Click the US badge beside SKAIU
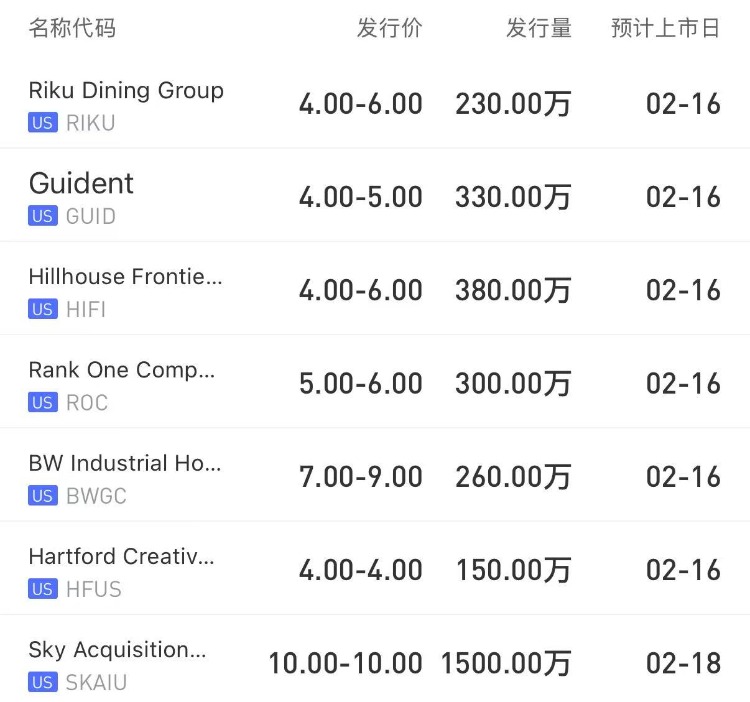750x702 pixels. [x=43, y=682]
